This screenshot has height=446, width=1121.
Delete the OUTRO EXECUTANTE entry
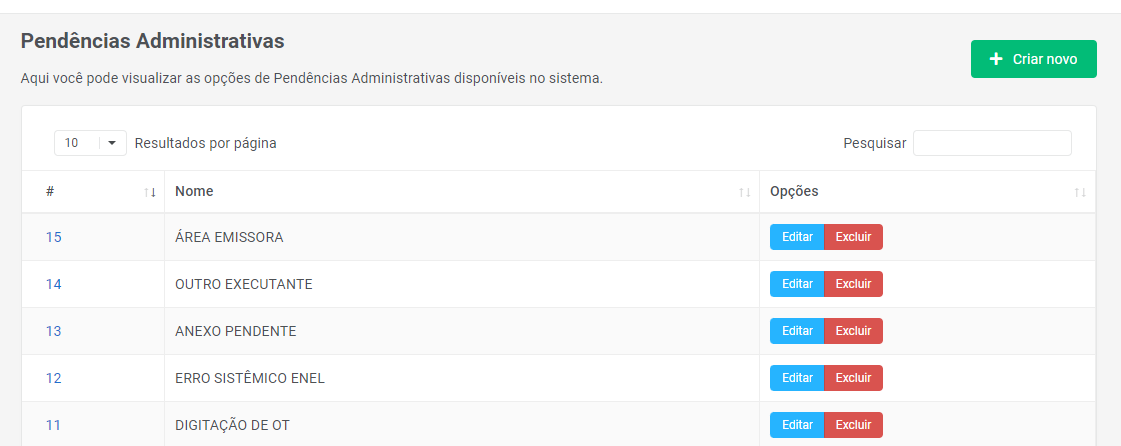coord(853,284)
